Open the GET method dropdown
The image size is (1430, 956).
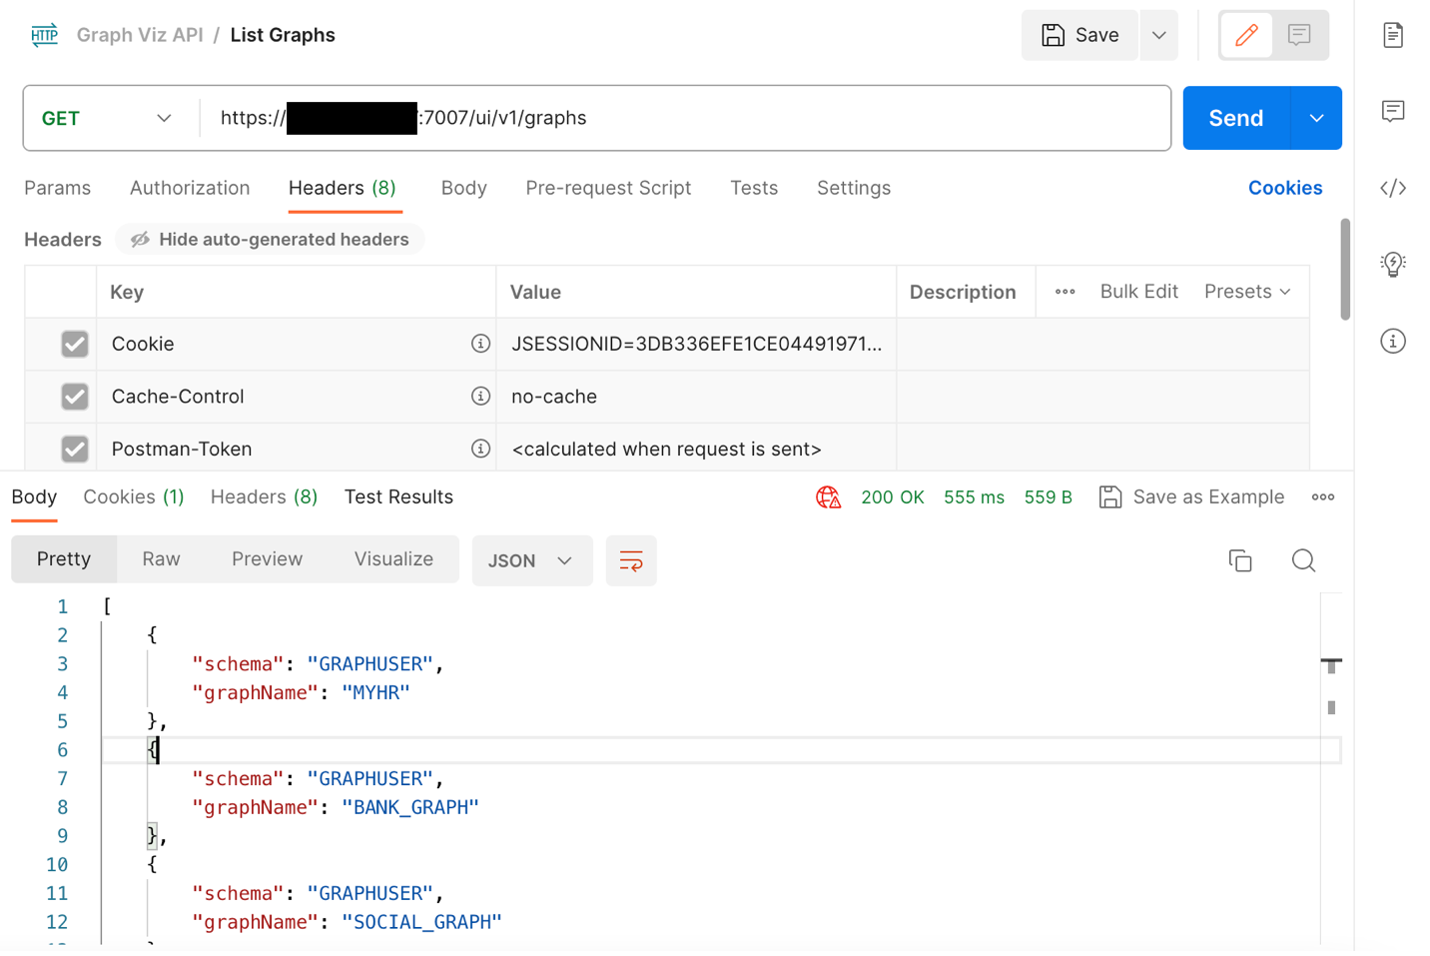(x=108, y=118)
